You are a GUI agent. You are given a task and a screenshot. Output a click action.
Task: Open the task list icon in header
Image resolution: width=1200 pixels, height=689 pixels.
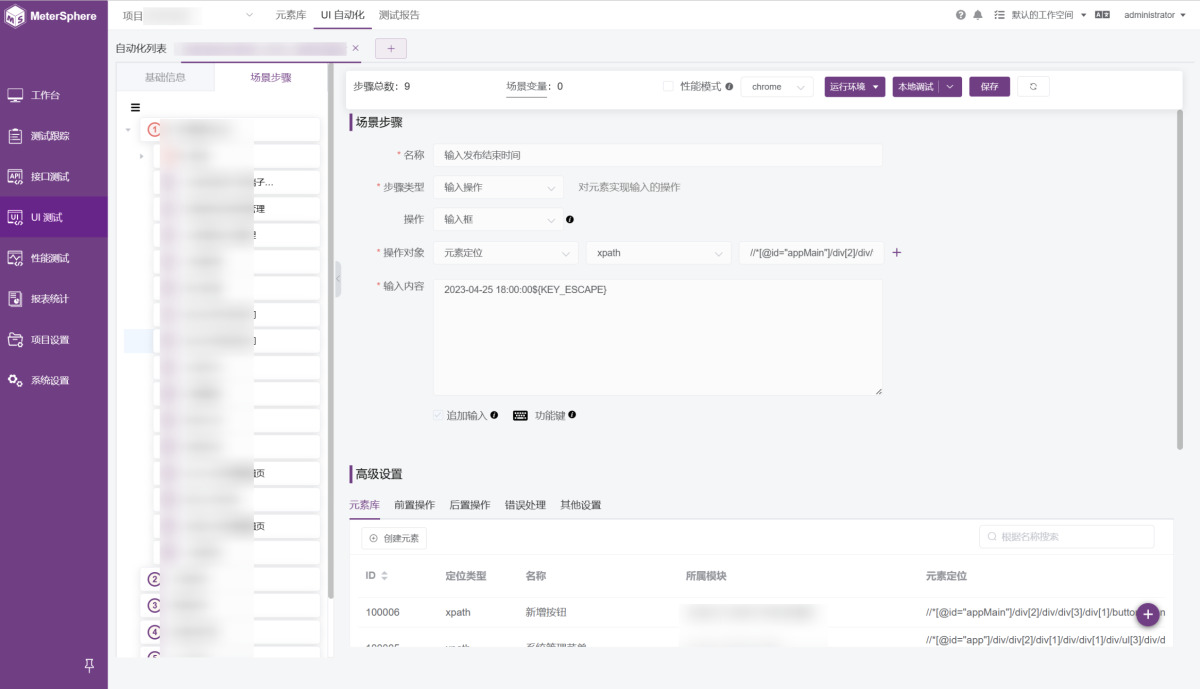click(x=999, y=15)
